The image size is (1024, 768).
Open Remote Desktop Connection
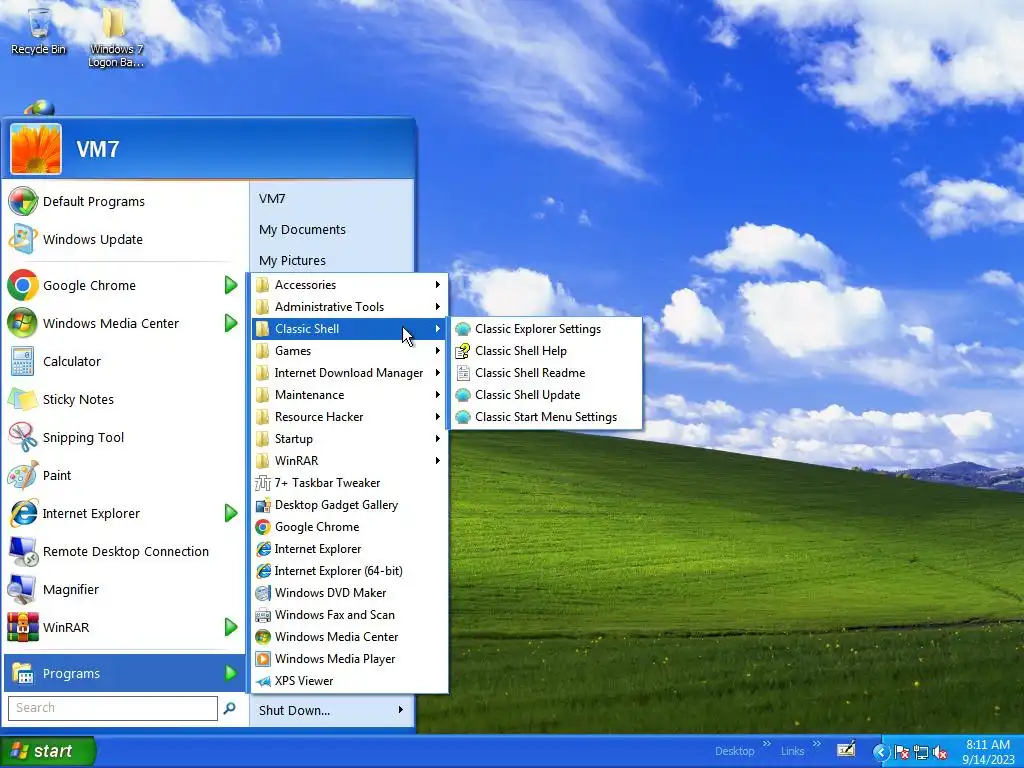124,551
